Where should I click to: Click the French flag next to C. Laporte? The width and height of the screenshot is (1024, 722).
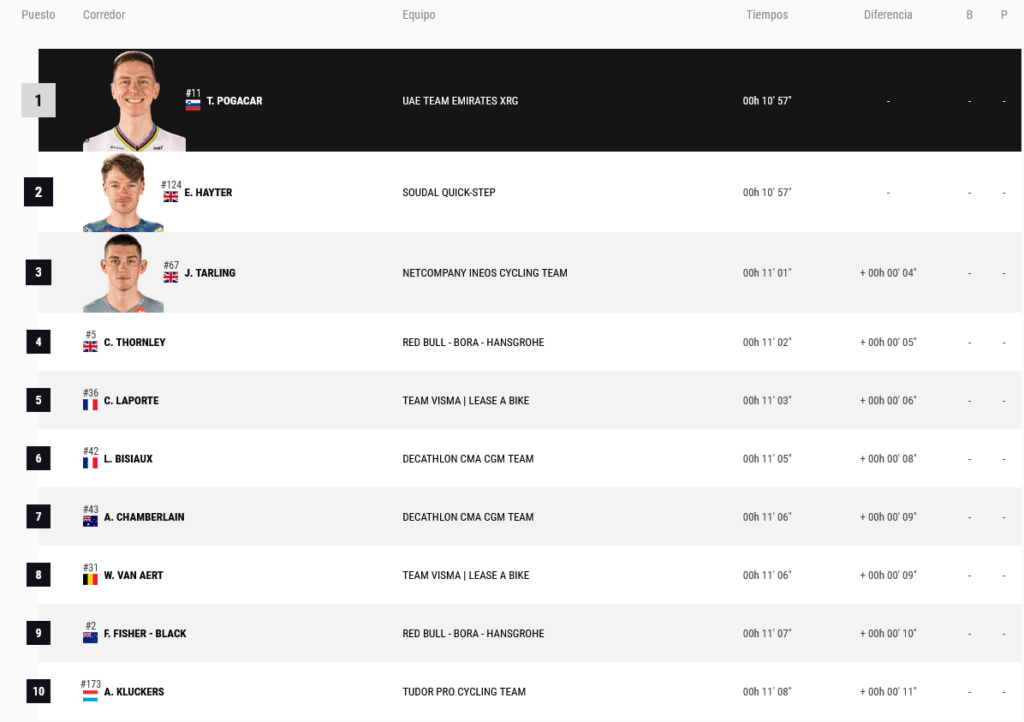click(x=90, y=405)
